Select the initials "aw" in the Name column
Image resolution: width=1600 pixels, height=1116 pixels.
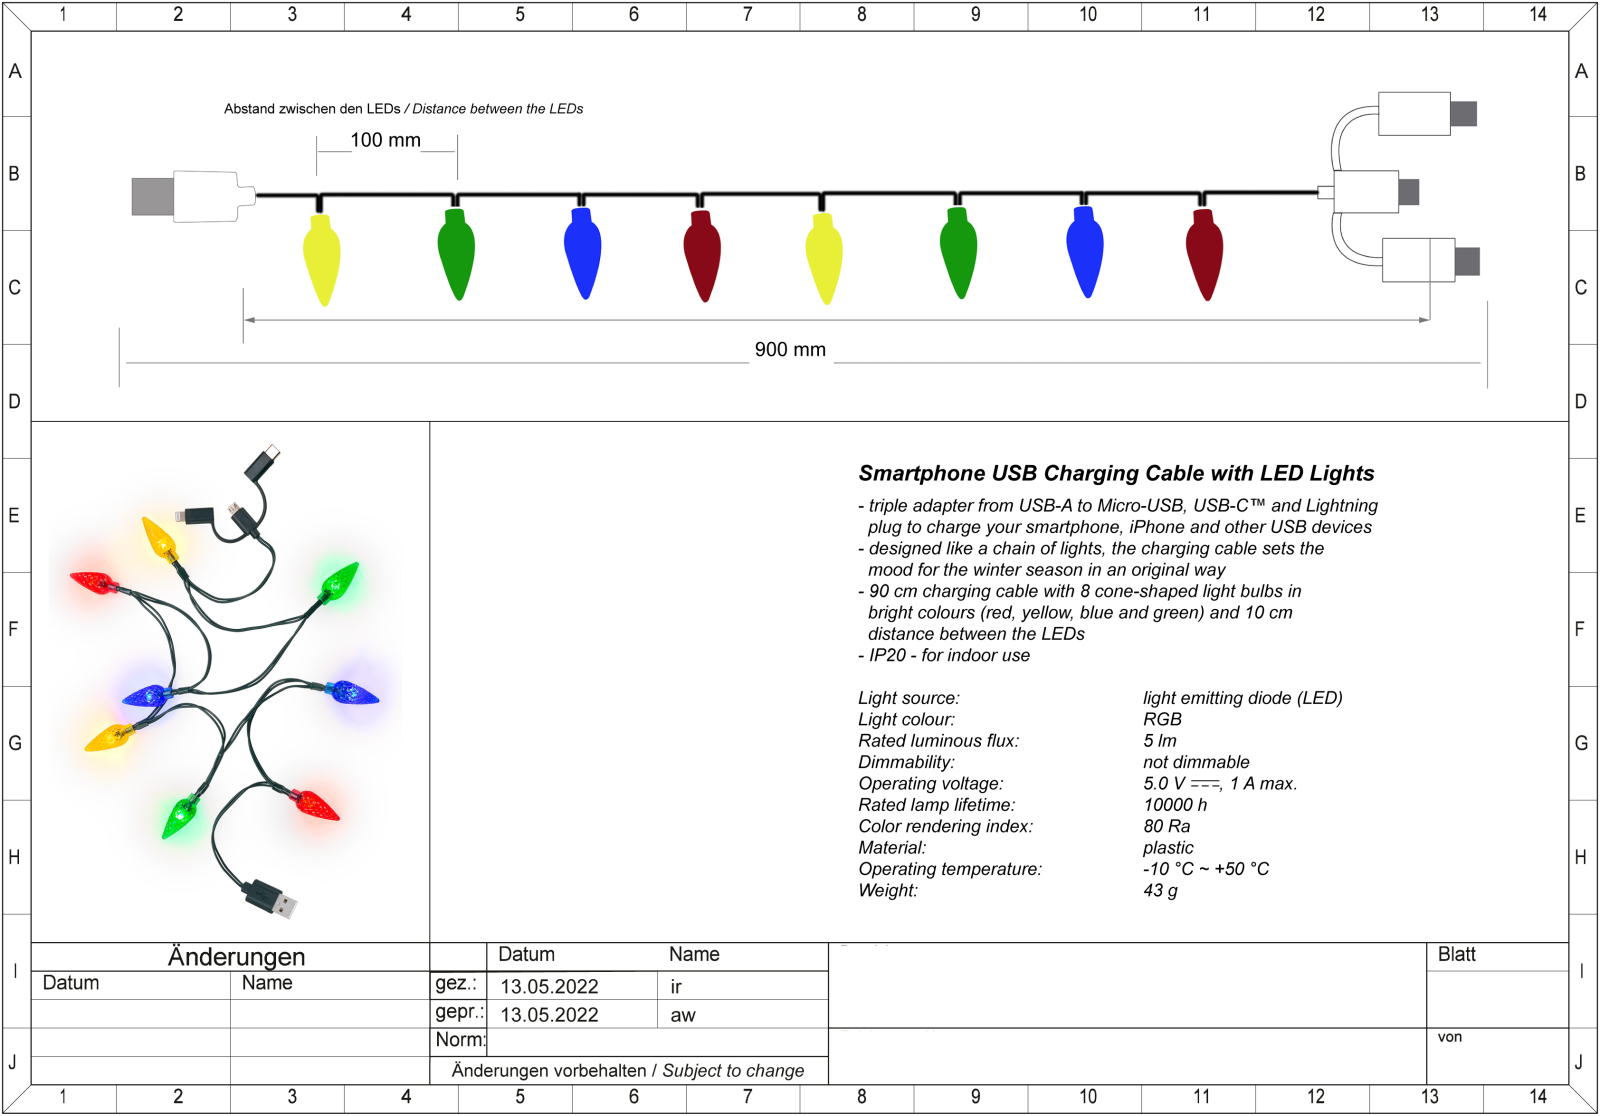click(x=683, y=1016)
